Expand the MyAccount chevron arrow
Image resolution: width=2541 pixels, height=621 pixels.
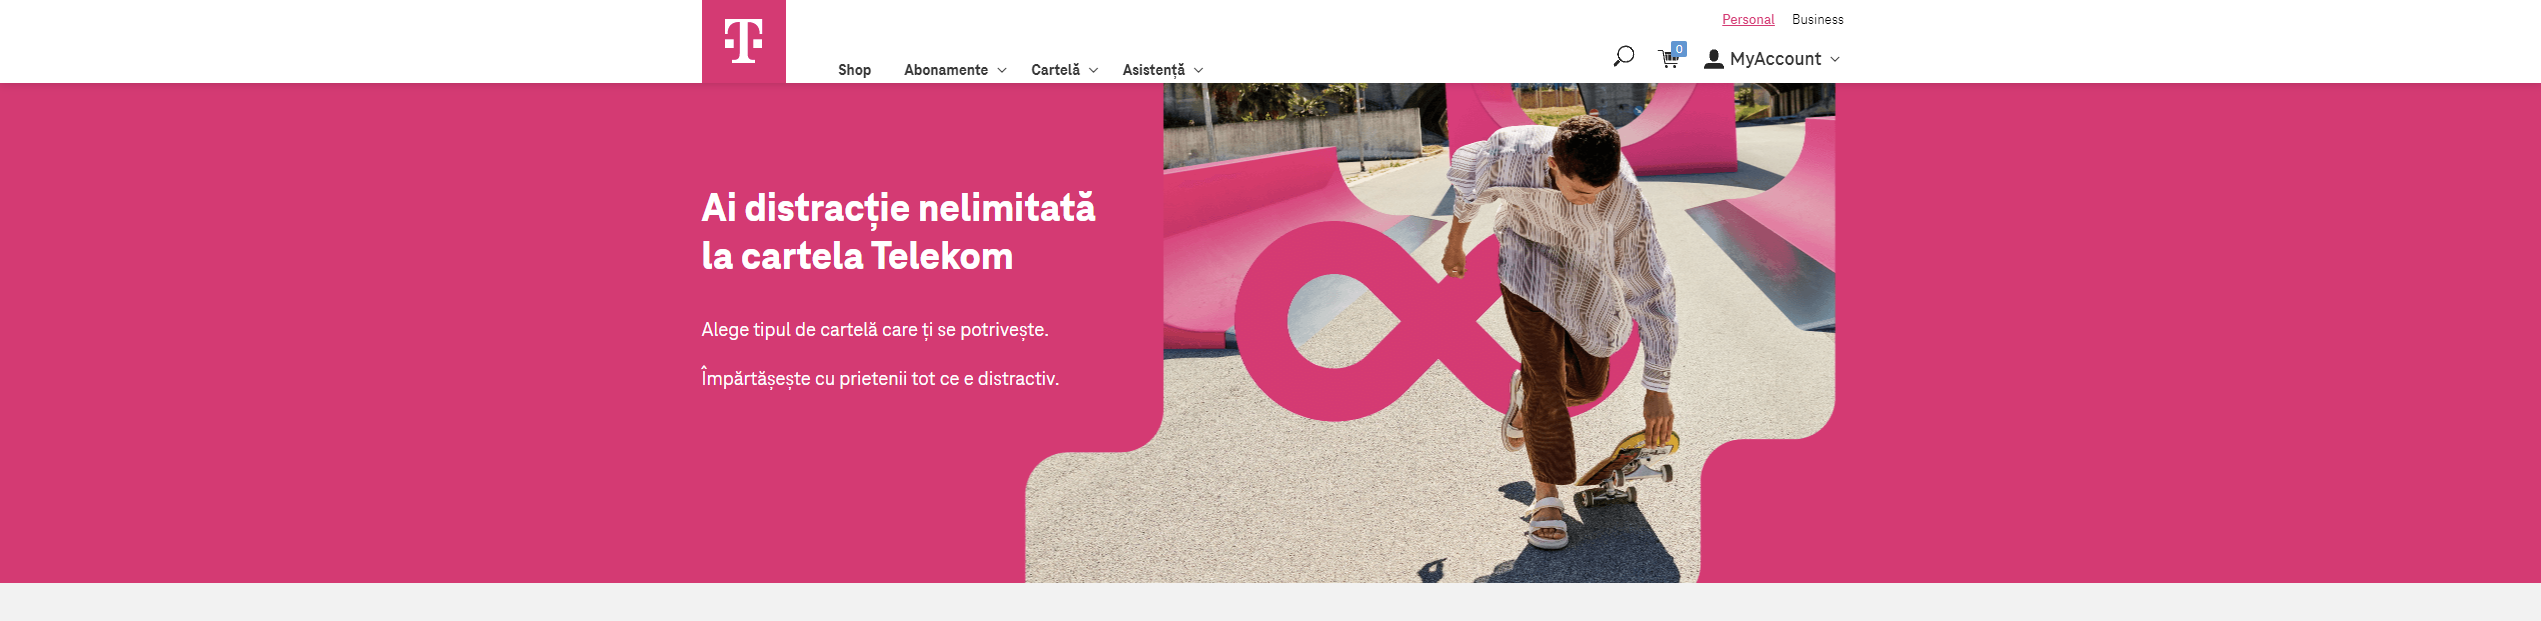click(1835, 59)
